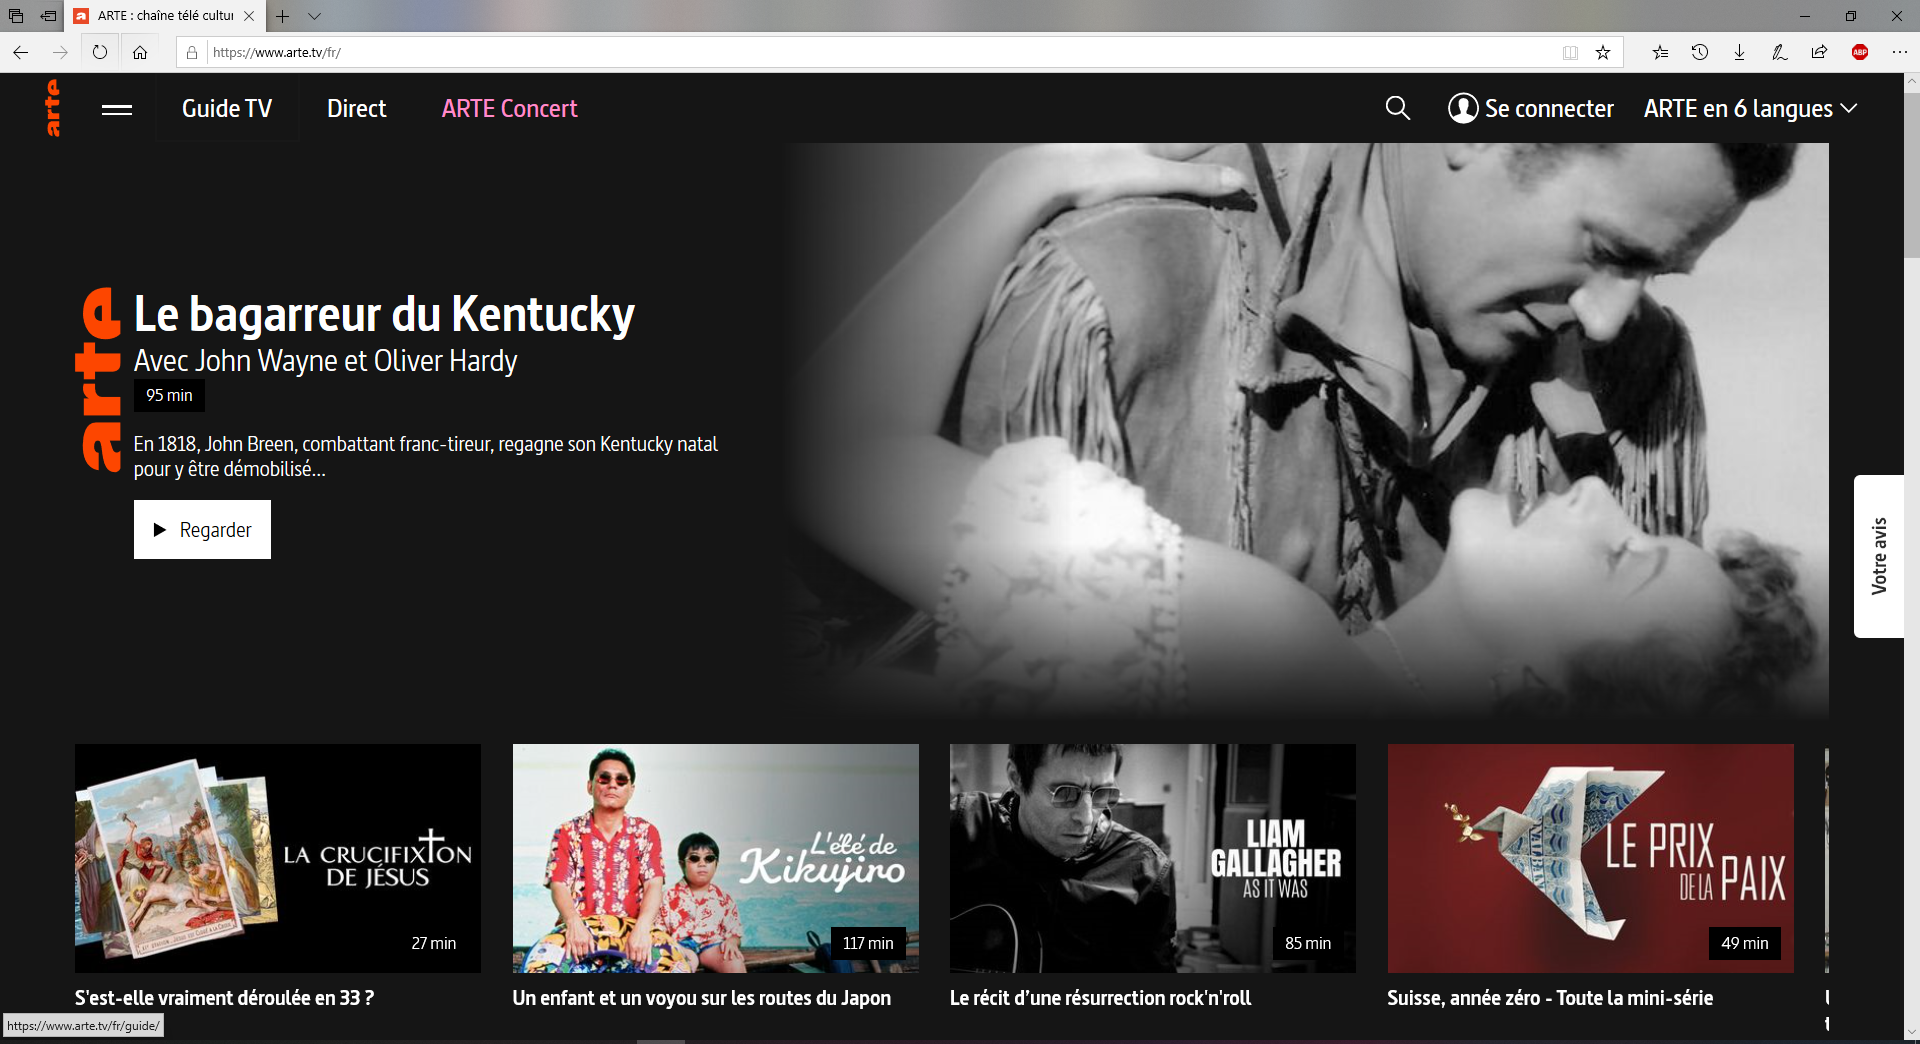
Task: Reload the page with refresh icon
Action: (100, 52)
